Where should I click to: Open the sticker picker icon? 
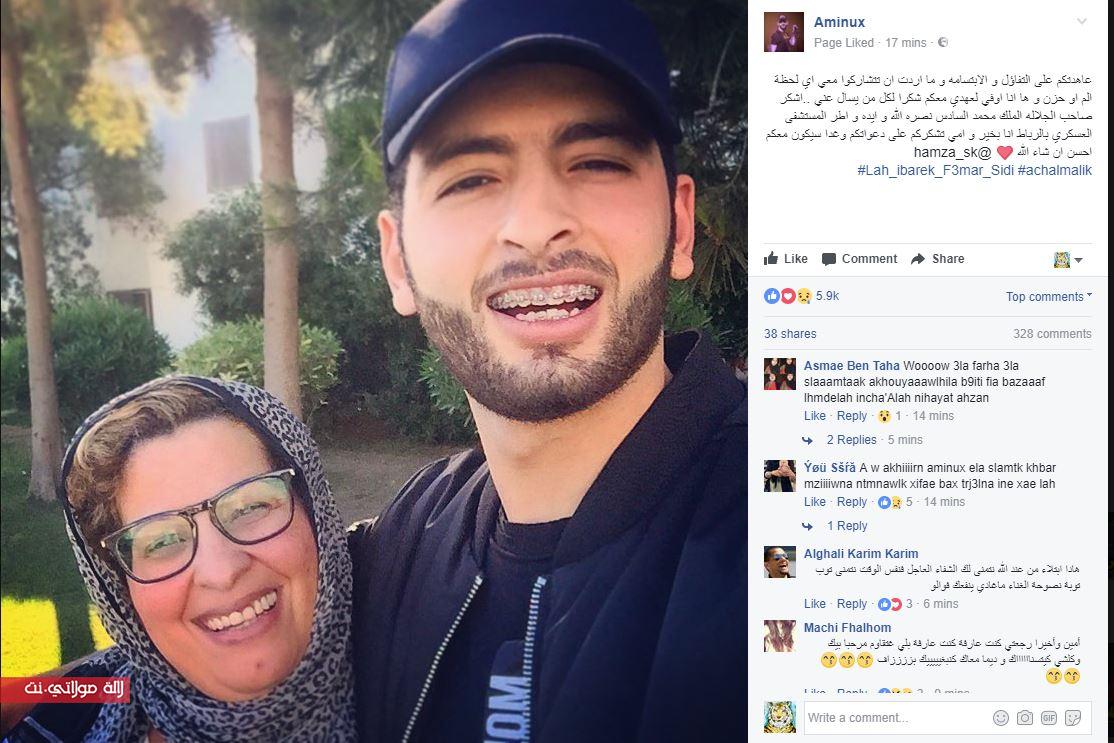(1073, 717)
